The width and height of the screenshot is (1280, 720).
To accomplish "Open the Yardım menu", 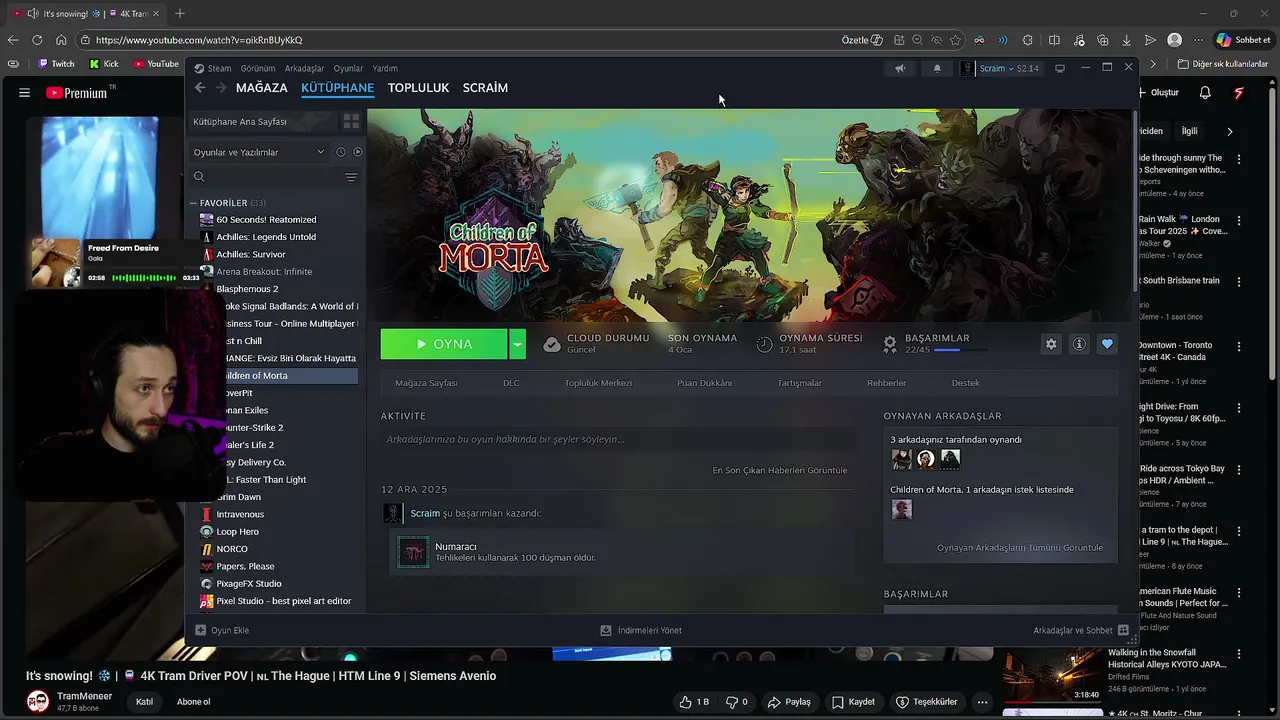I will (385, 69).
